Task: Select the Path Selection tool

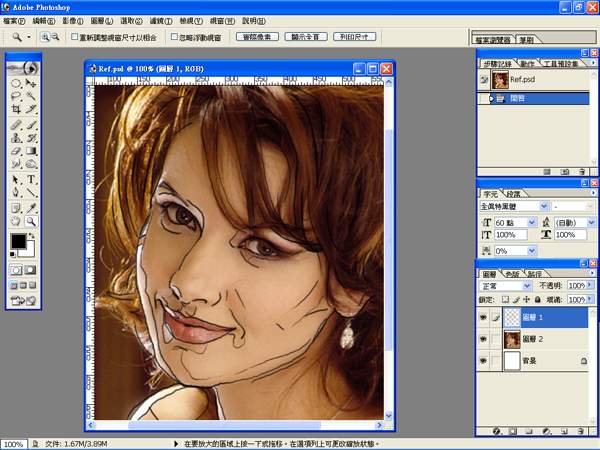Action: pos(16,179)
